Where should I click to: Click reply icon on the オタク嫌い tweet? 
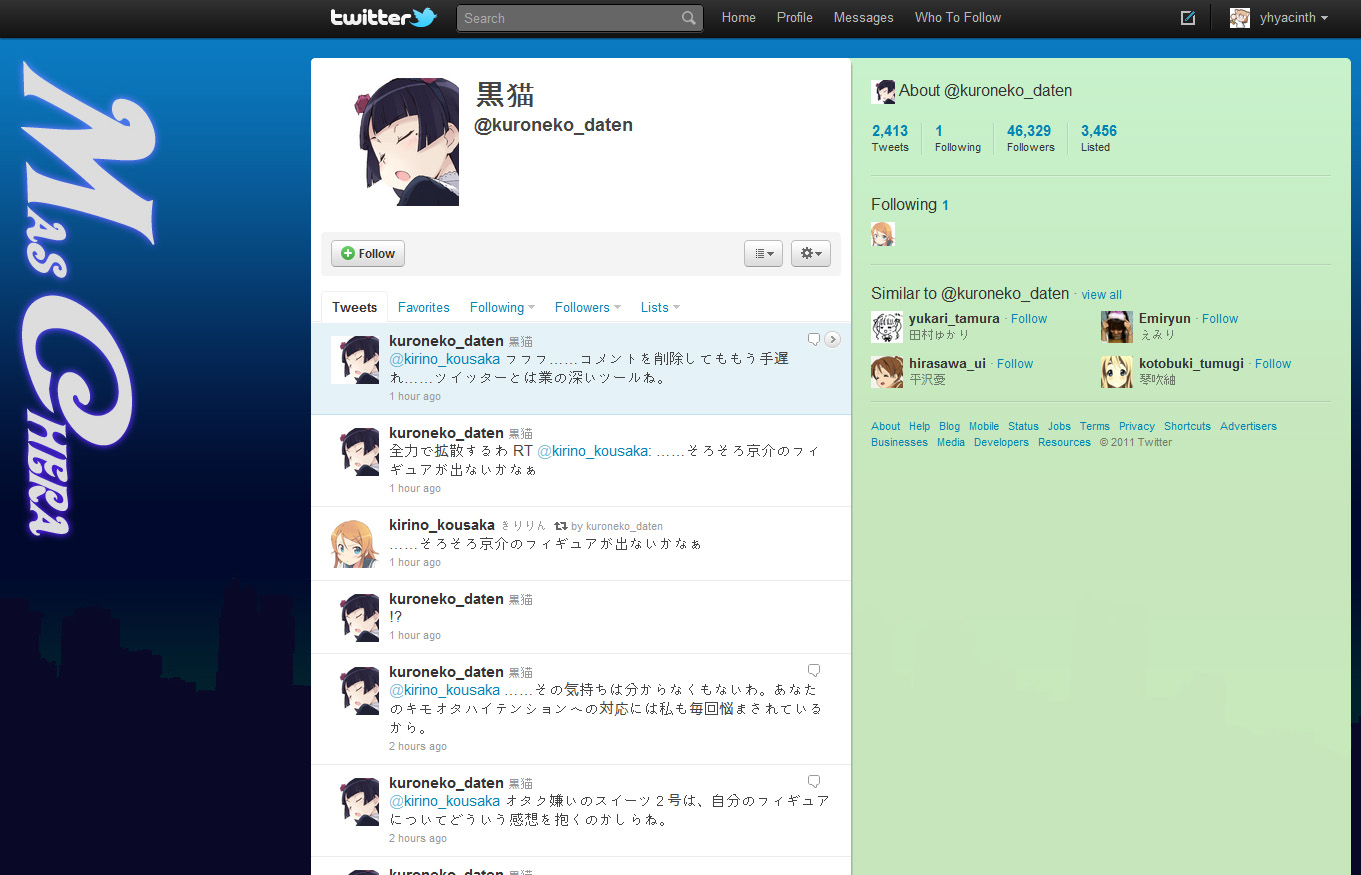[814, 781]
